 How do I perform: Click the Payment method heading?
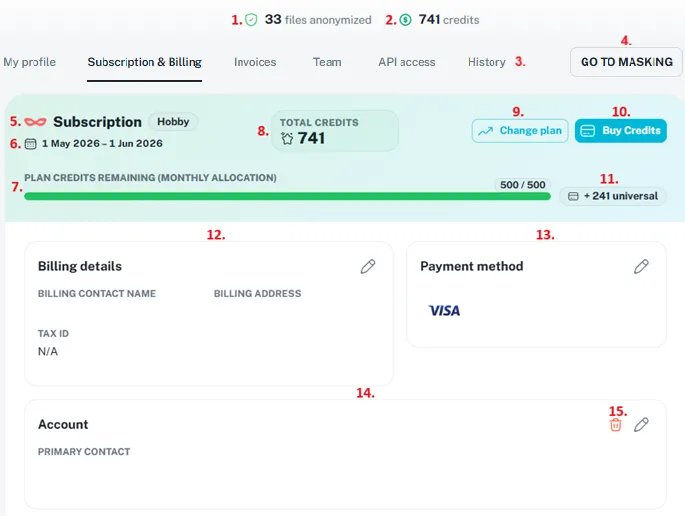point(472,266)
